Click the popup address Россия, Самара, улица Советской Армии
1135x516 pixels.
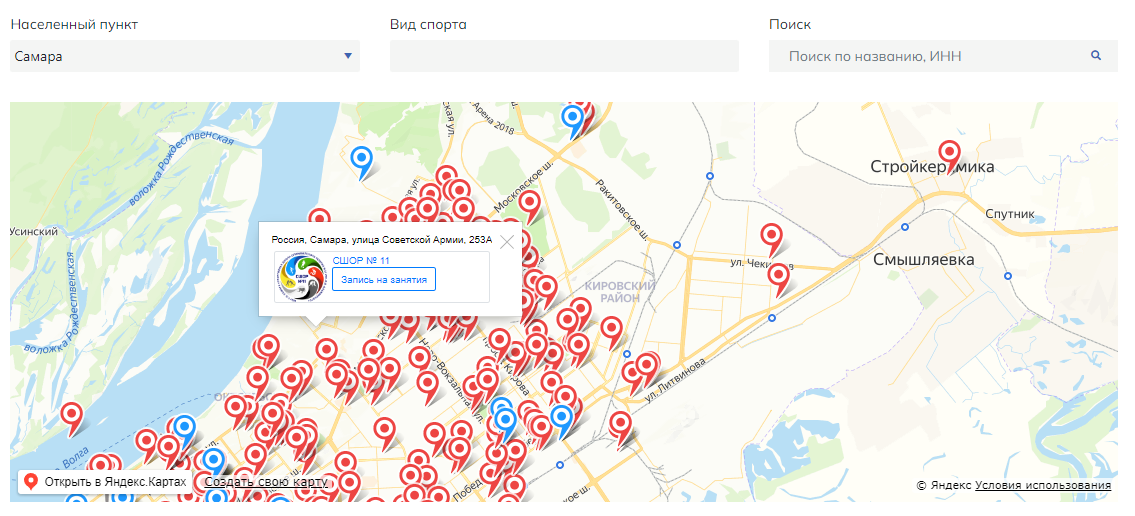coord(381,240)
